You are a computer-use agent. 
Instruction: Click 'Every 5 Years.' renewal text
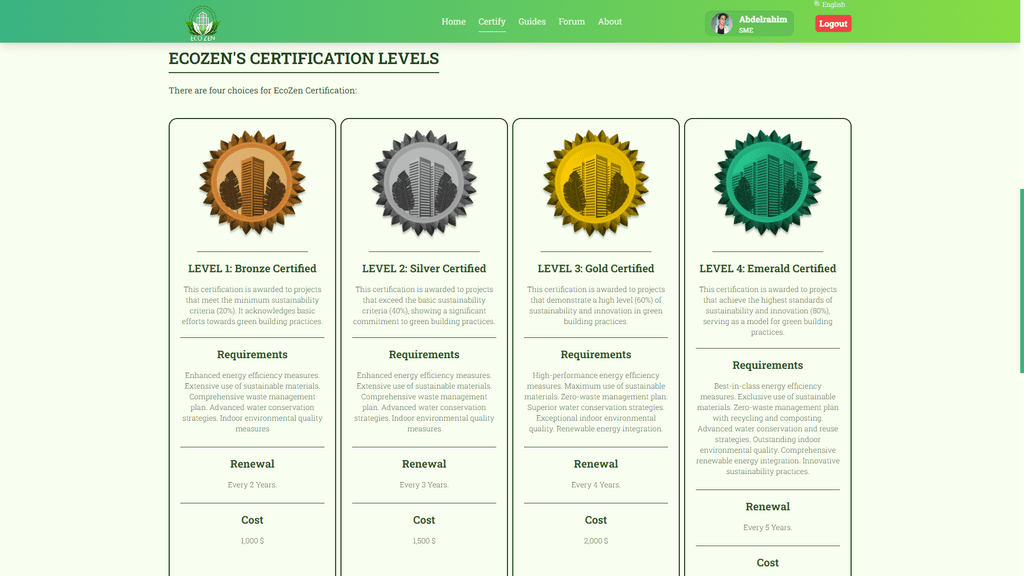click(767, 527)
